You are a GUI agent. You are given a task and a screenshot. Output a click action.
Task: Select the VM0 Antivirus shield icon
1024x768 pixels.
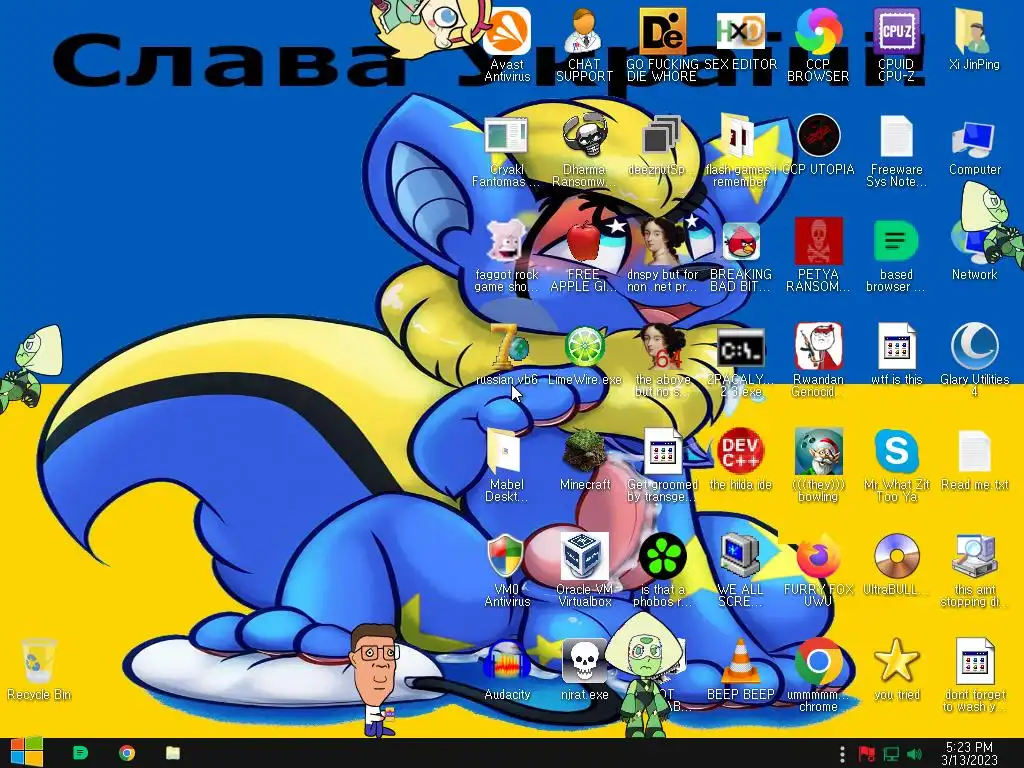click(507, 571)
